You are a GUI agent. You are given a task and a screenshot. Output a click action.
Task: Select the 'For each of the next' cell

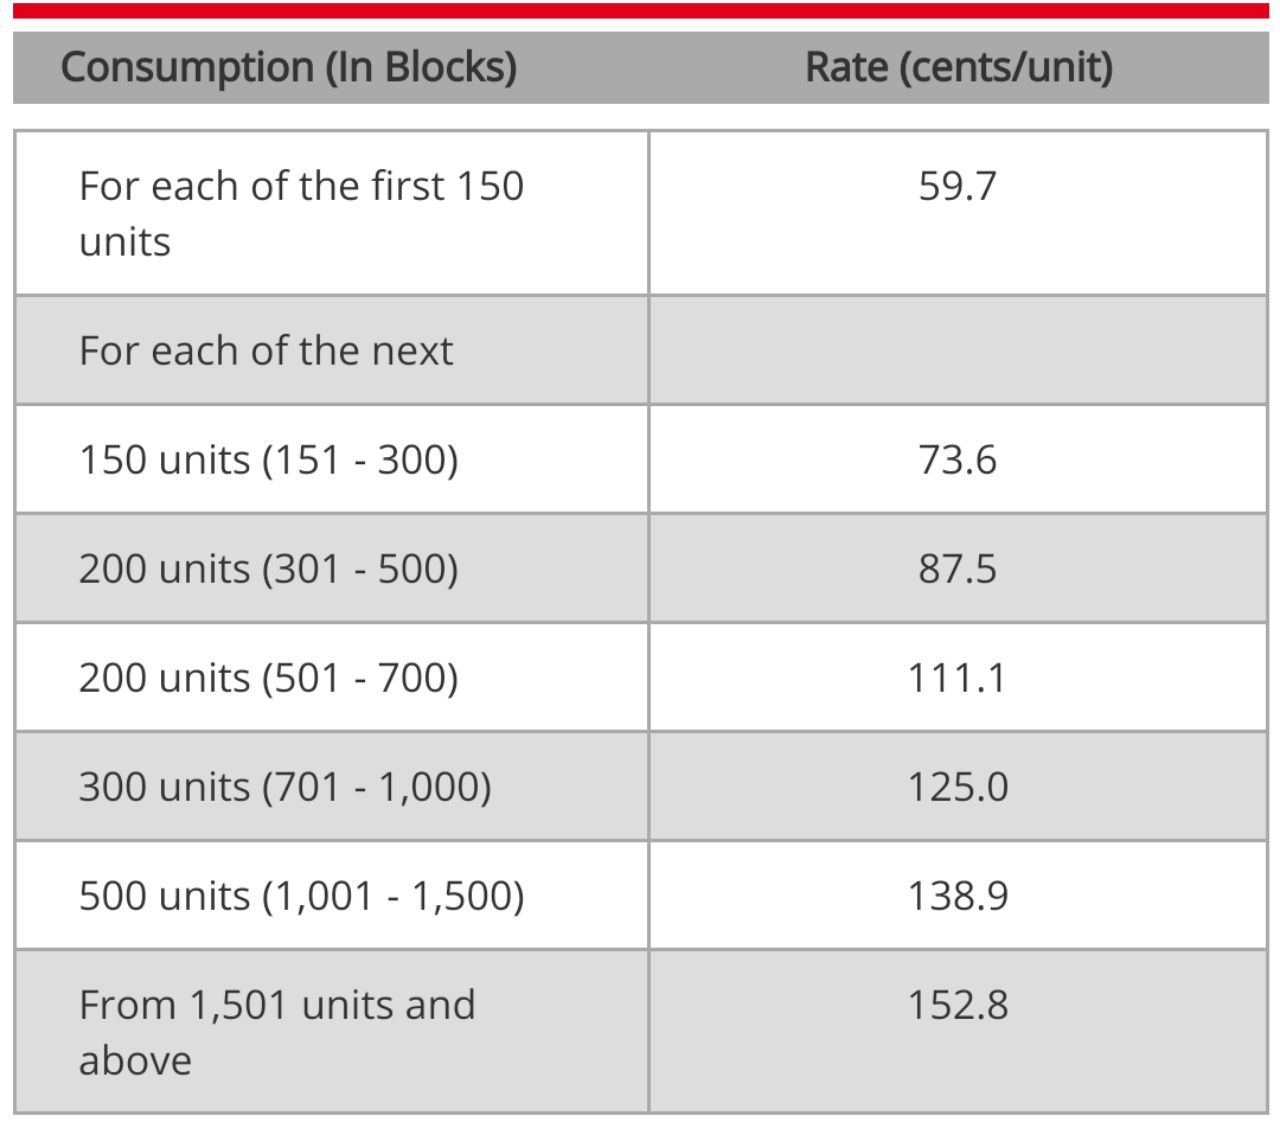coord(266,351)
